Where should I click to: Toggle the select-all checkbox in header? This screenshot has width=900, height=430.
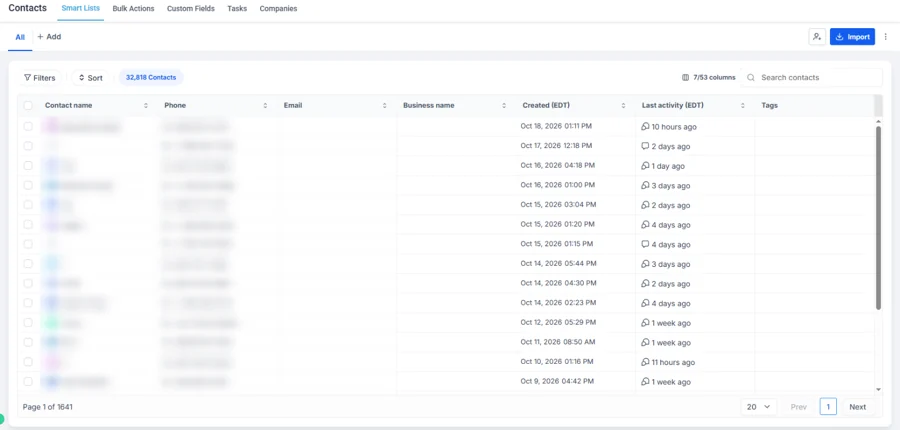[28, 106]
